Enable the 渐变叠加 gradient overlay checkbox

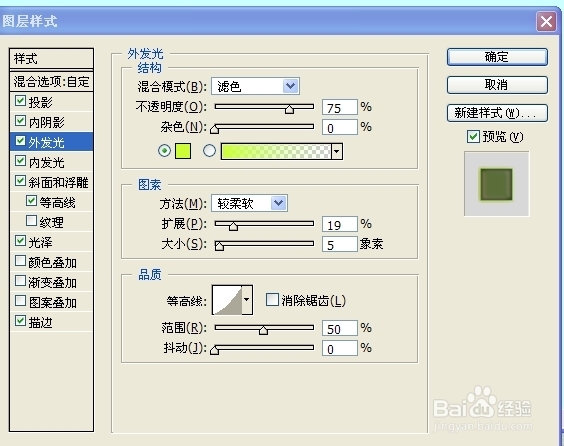tap(20, 281)
